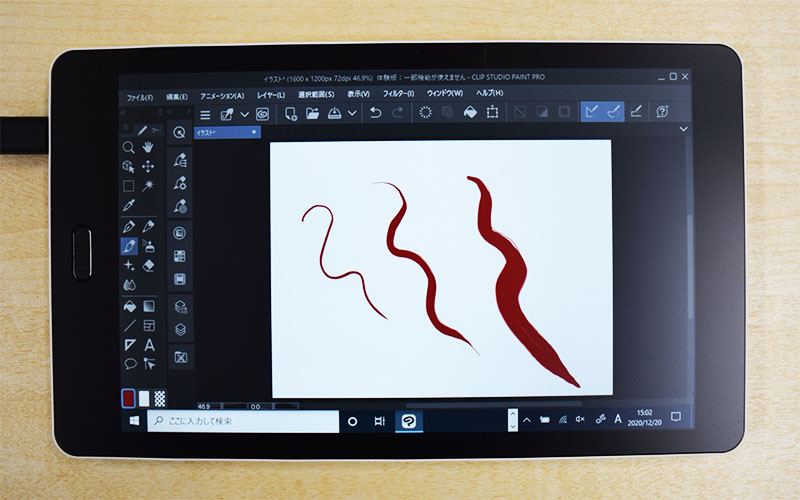Click the Open file folder icon
The image size is (800, 500).
312,113
